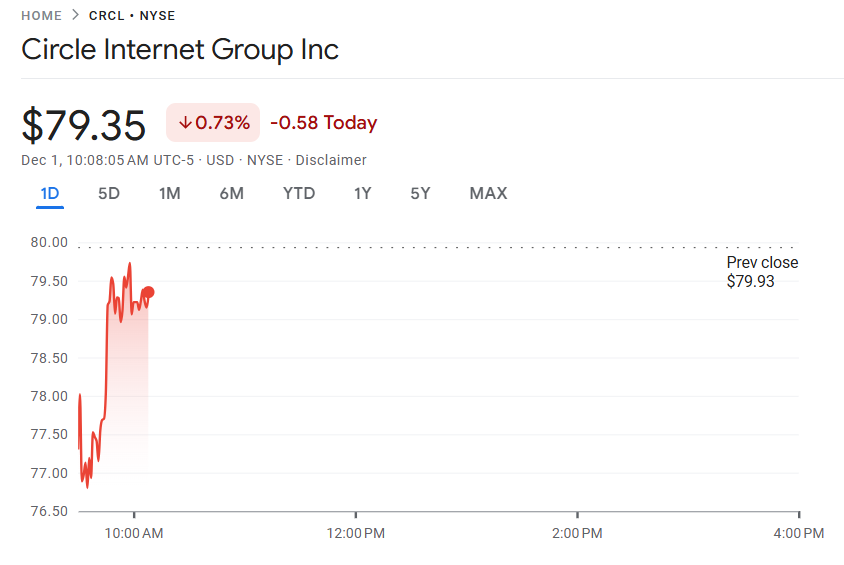
Task: Switch to the 6M range tab
Action: point(231,193)
